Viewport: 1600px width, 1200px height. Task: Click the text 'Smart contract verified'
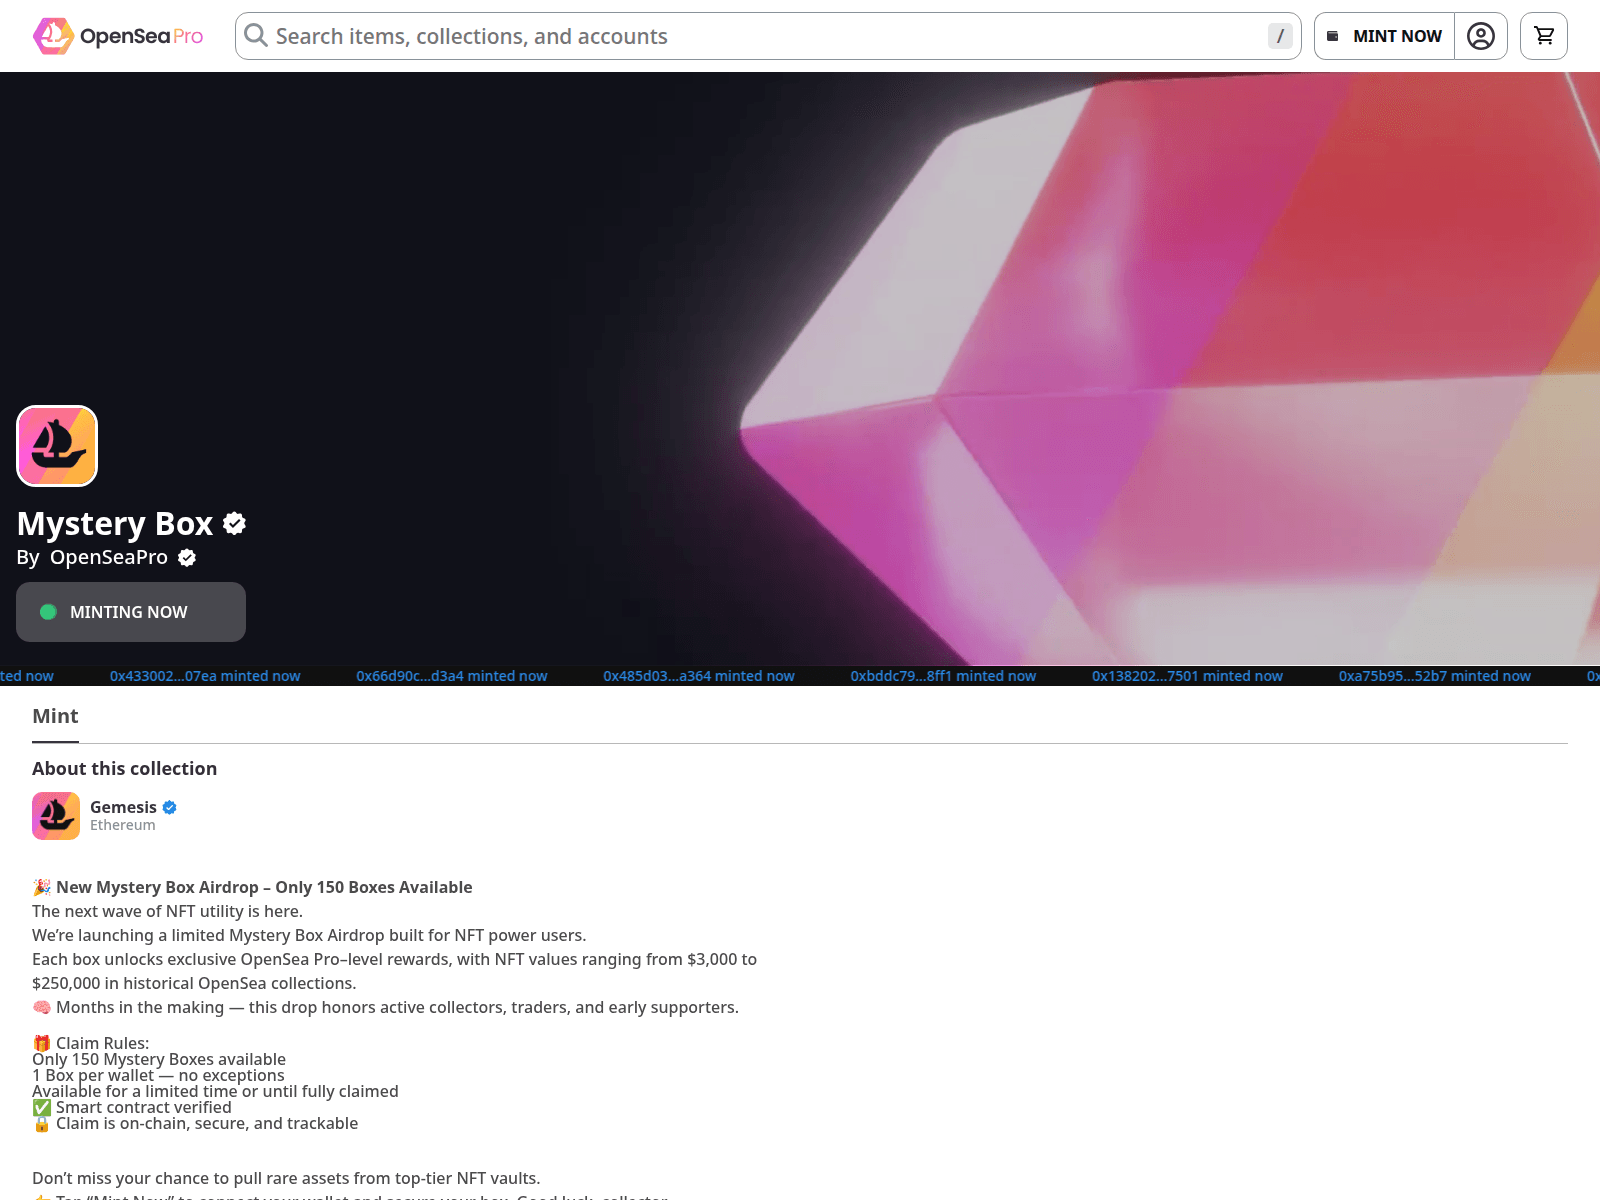pos(144,1107)
